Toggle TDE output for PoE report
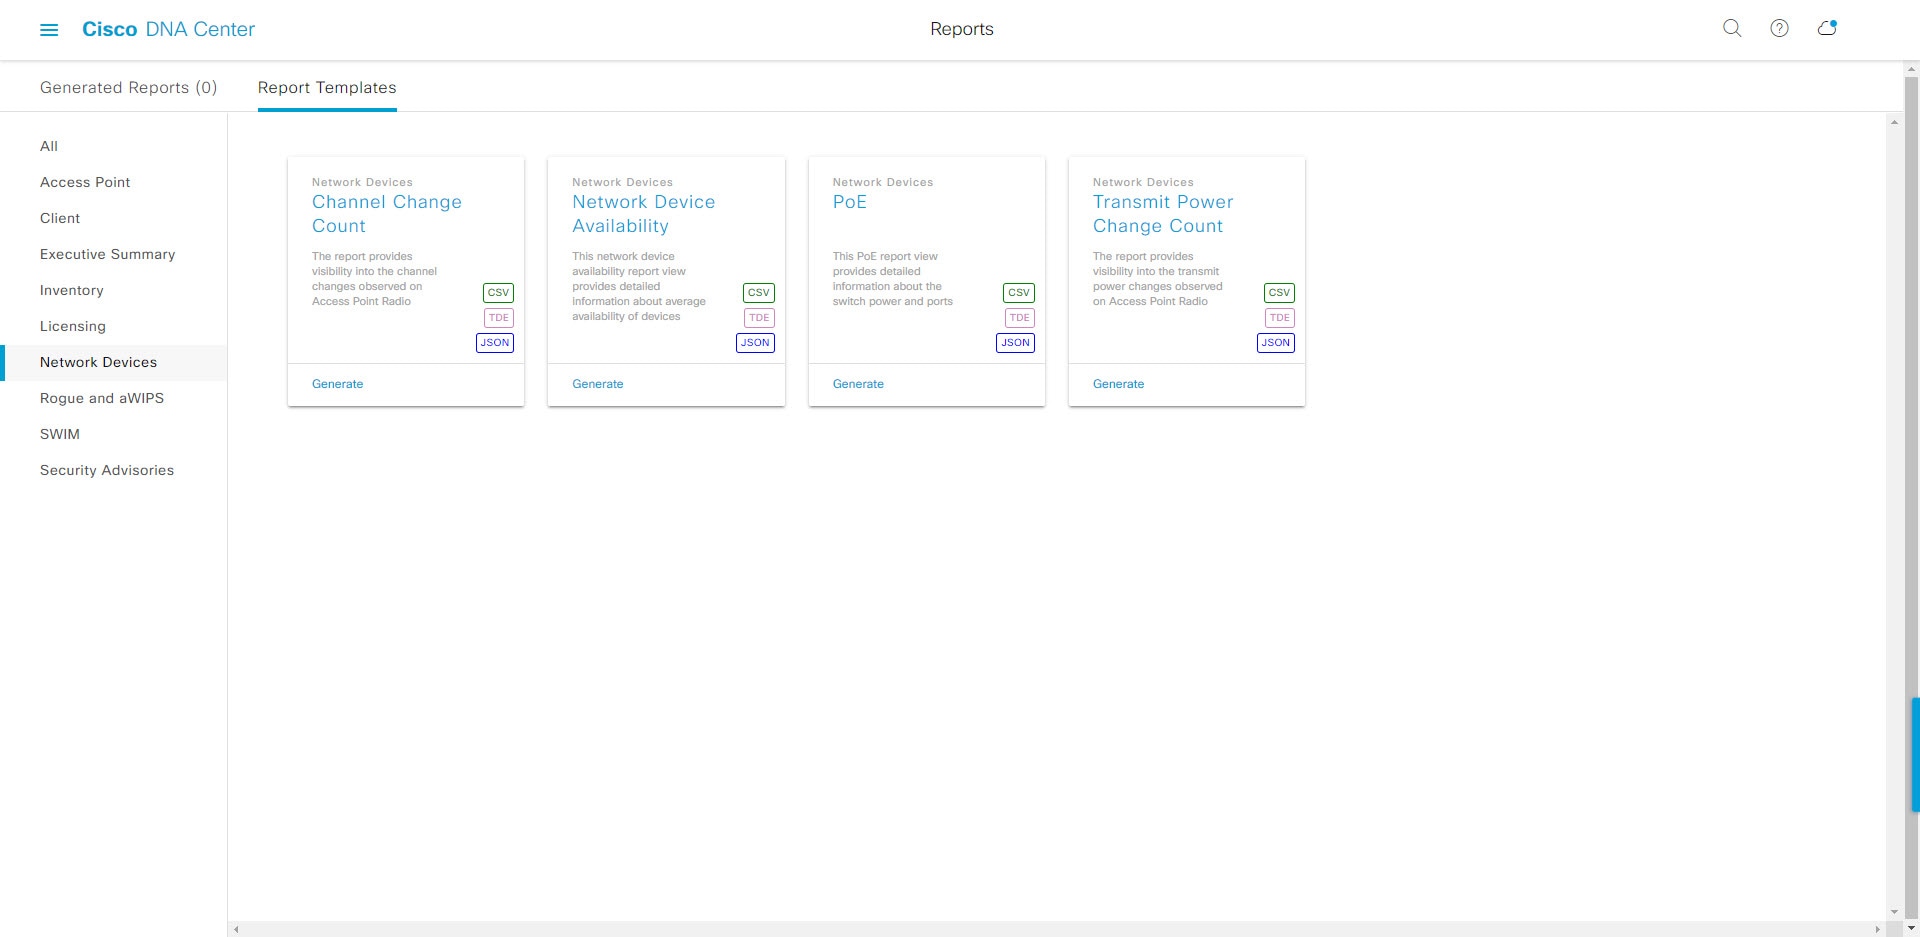The image size is (1920, 937). 1020,317
